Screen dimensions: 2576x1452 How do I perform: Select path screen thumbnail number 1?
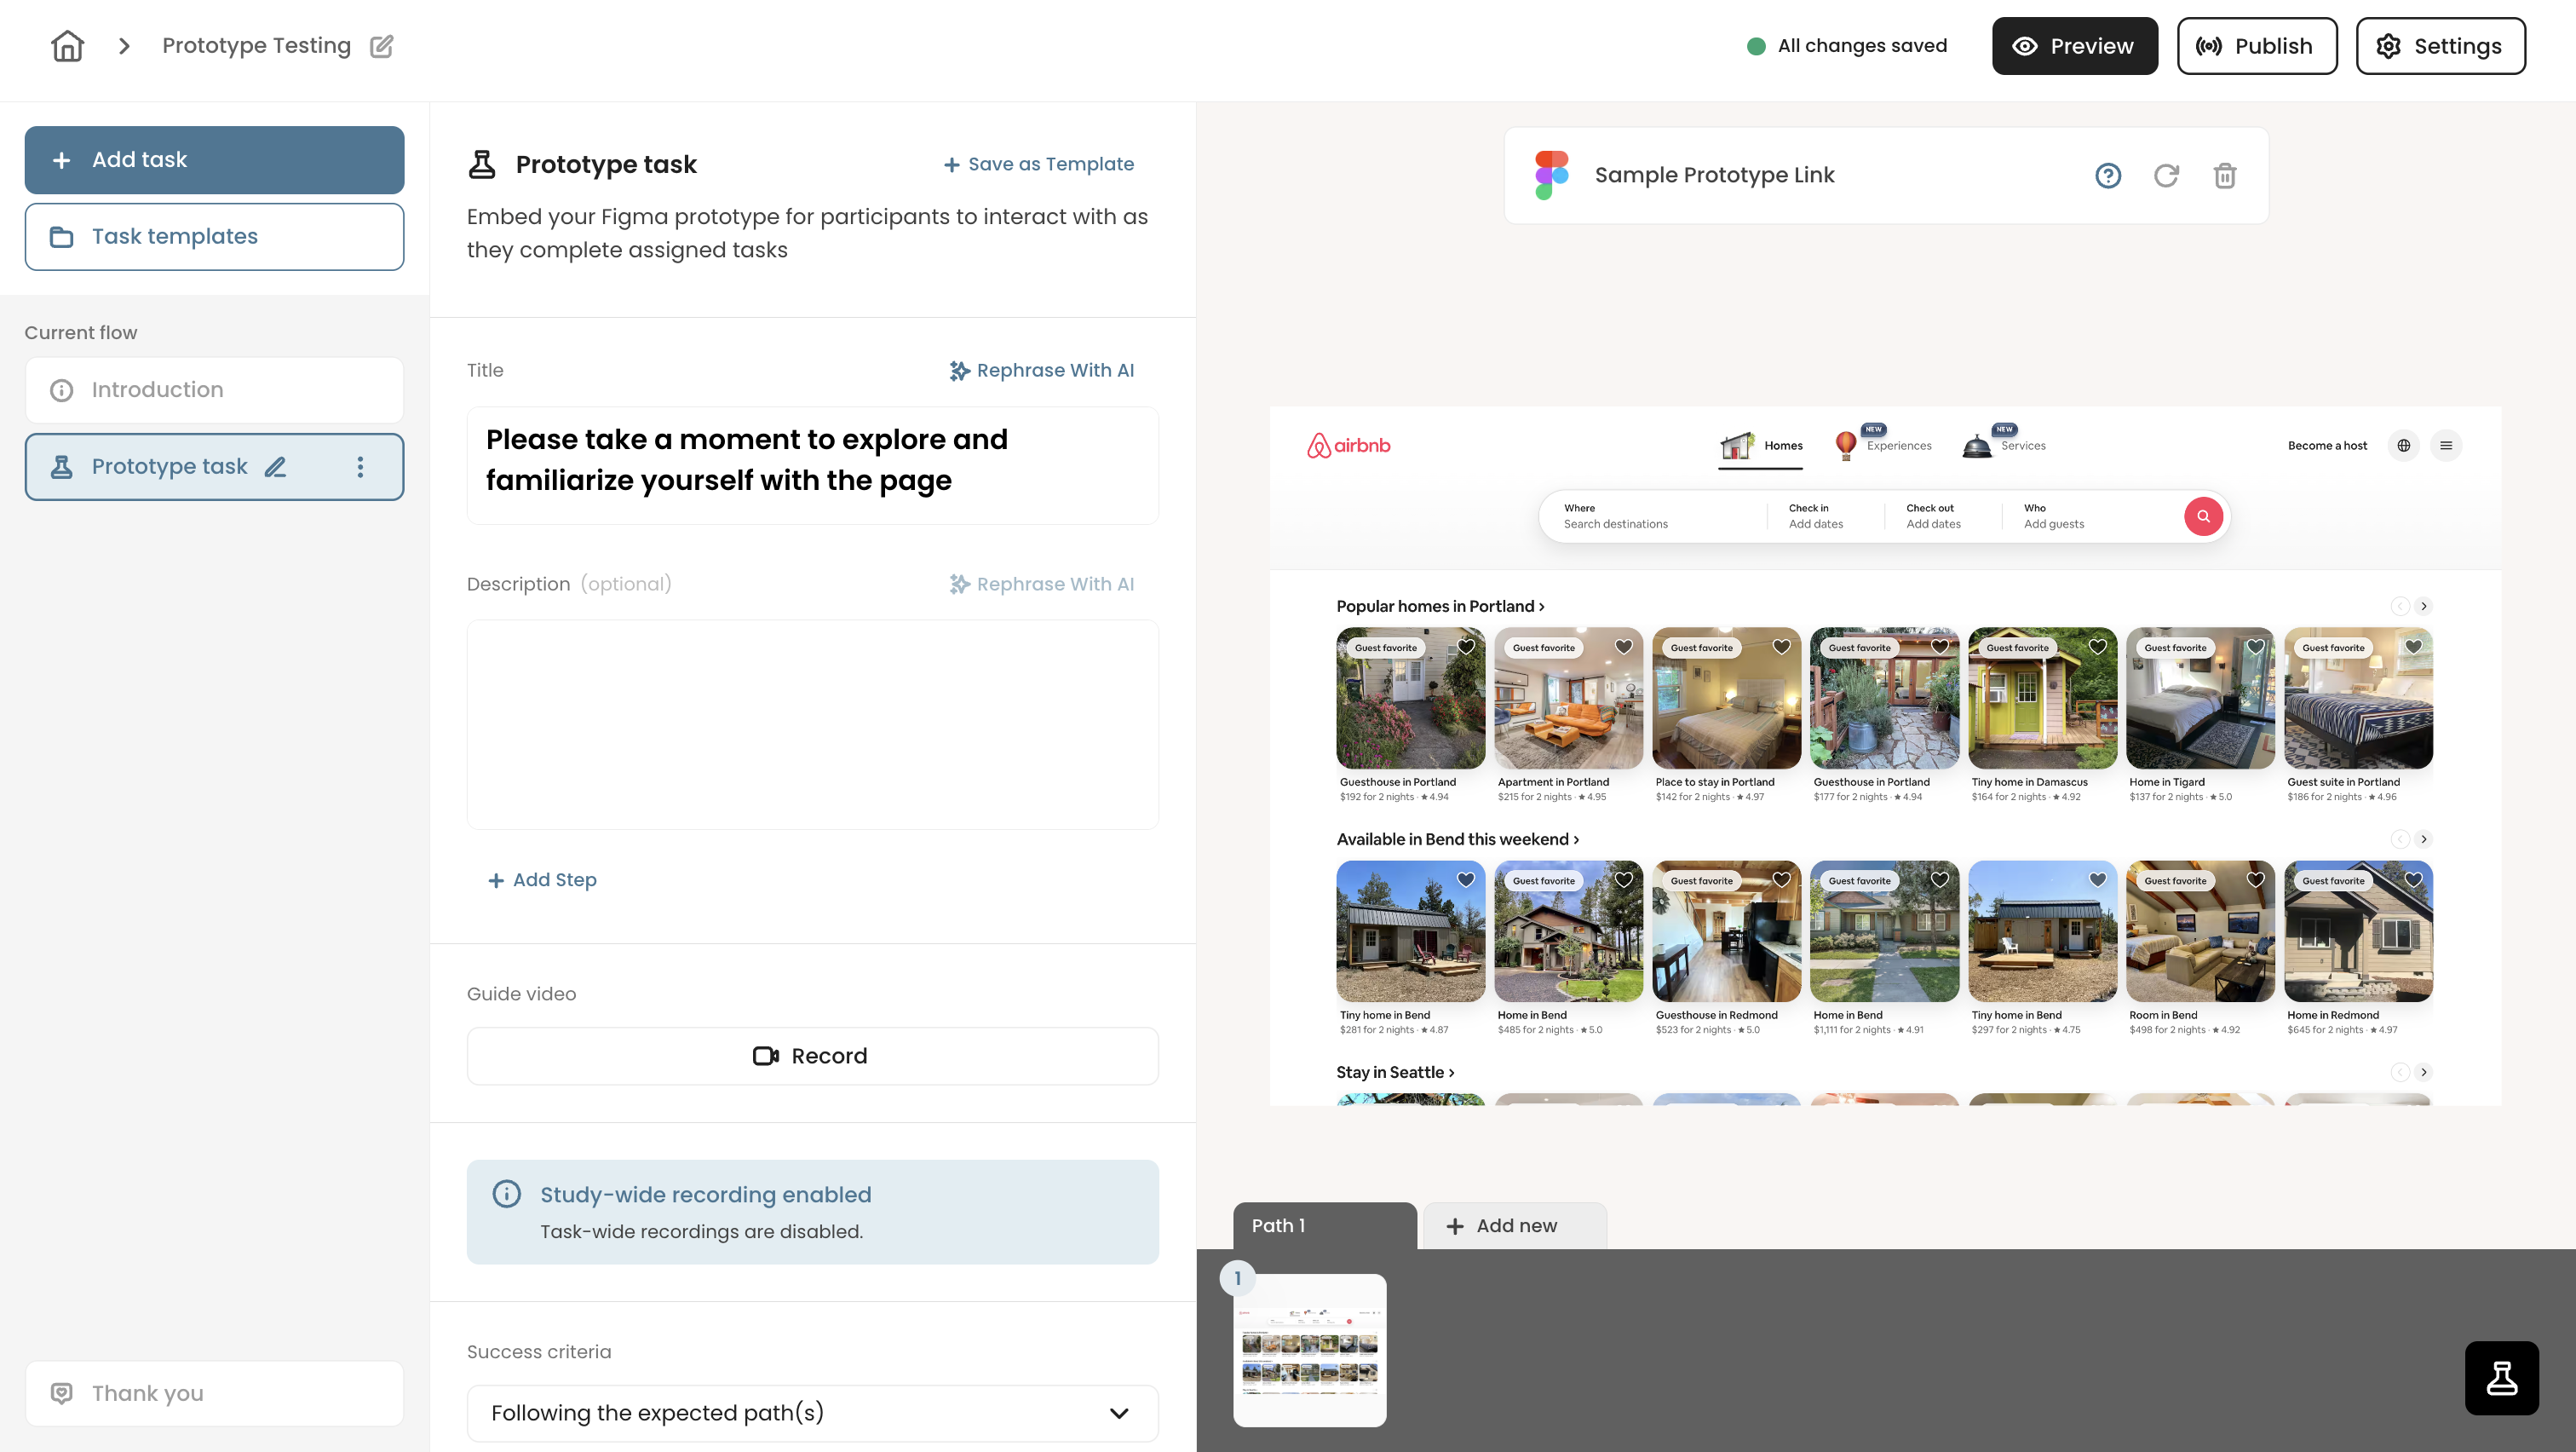[x=1309, y=1349]
